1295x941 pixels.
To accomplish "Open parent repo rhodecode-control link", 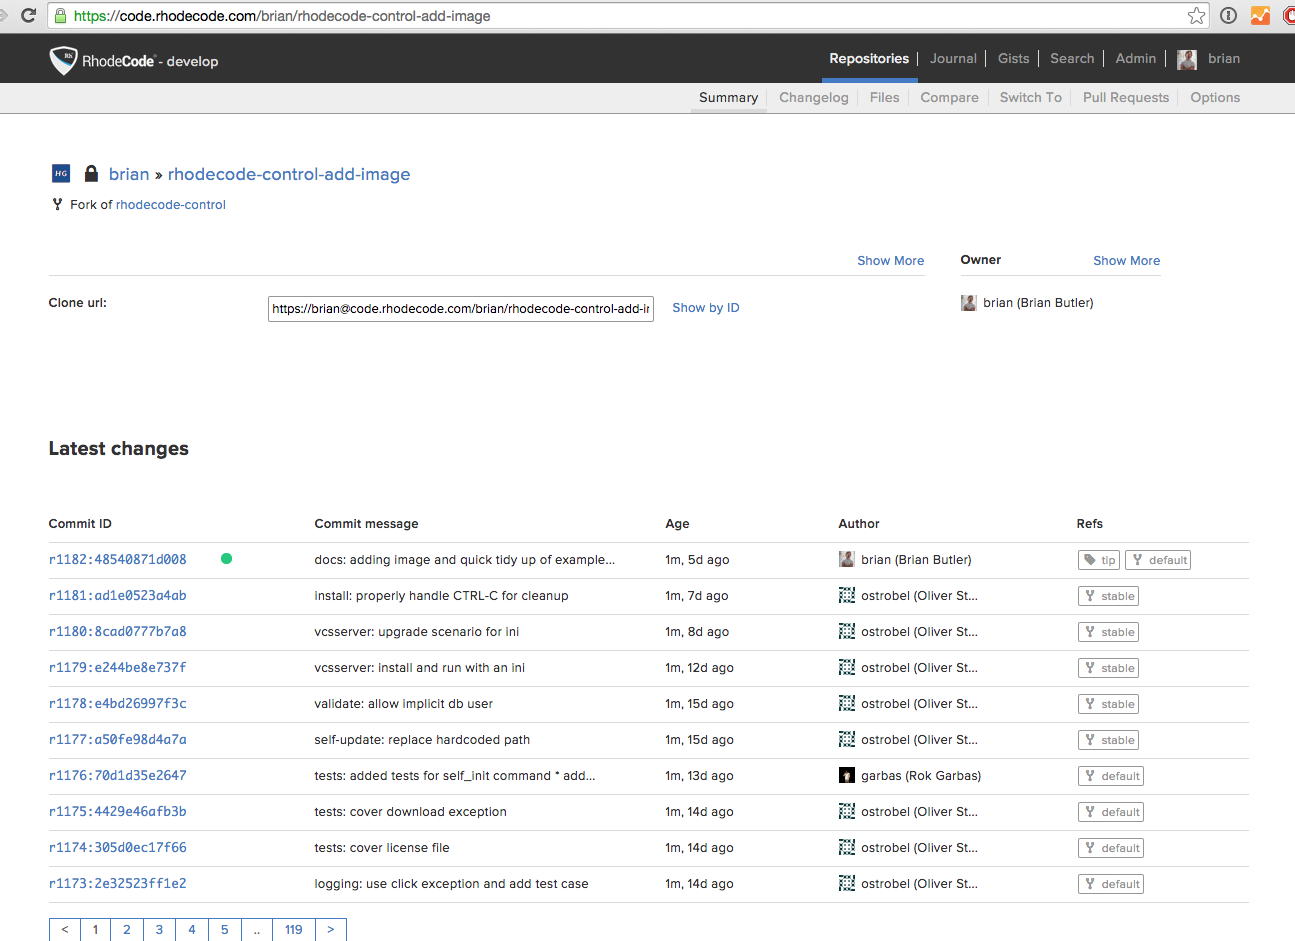I will click(171, 205).
